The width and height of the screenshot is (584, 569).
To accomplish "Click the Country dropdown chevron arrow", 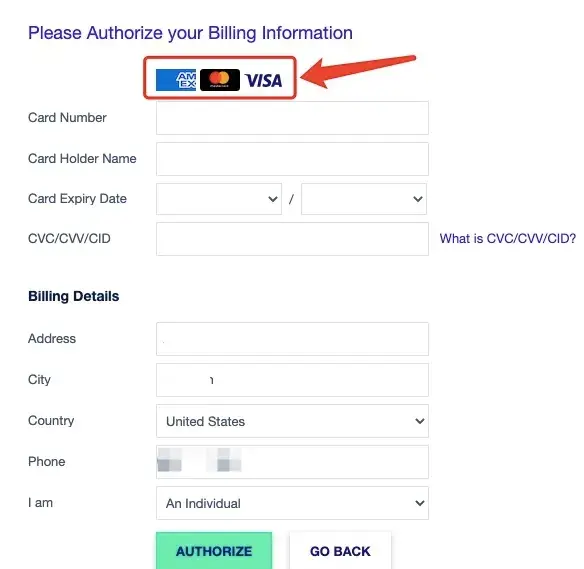I will pos(420,421).
